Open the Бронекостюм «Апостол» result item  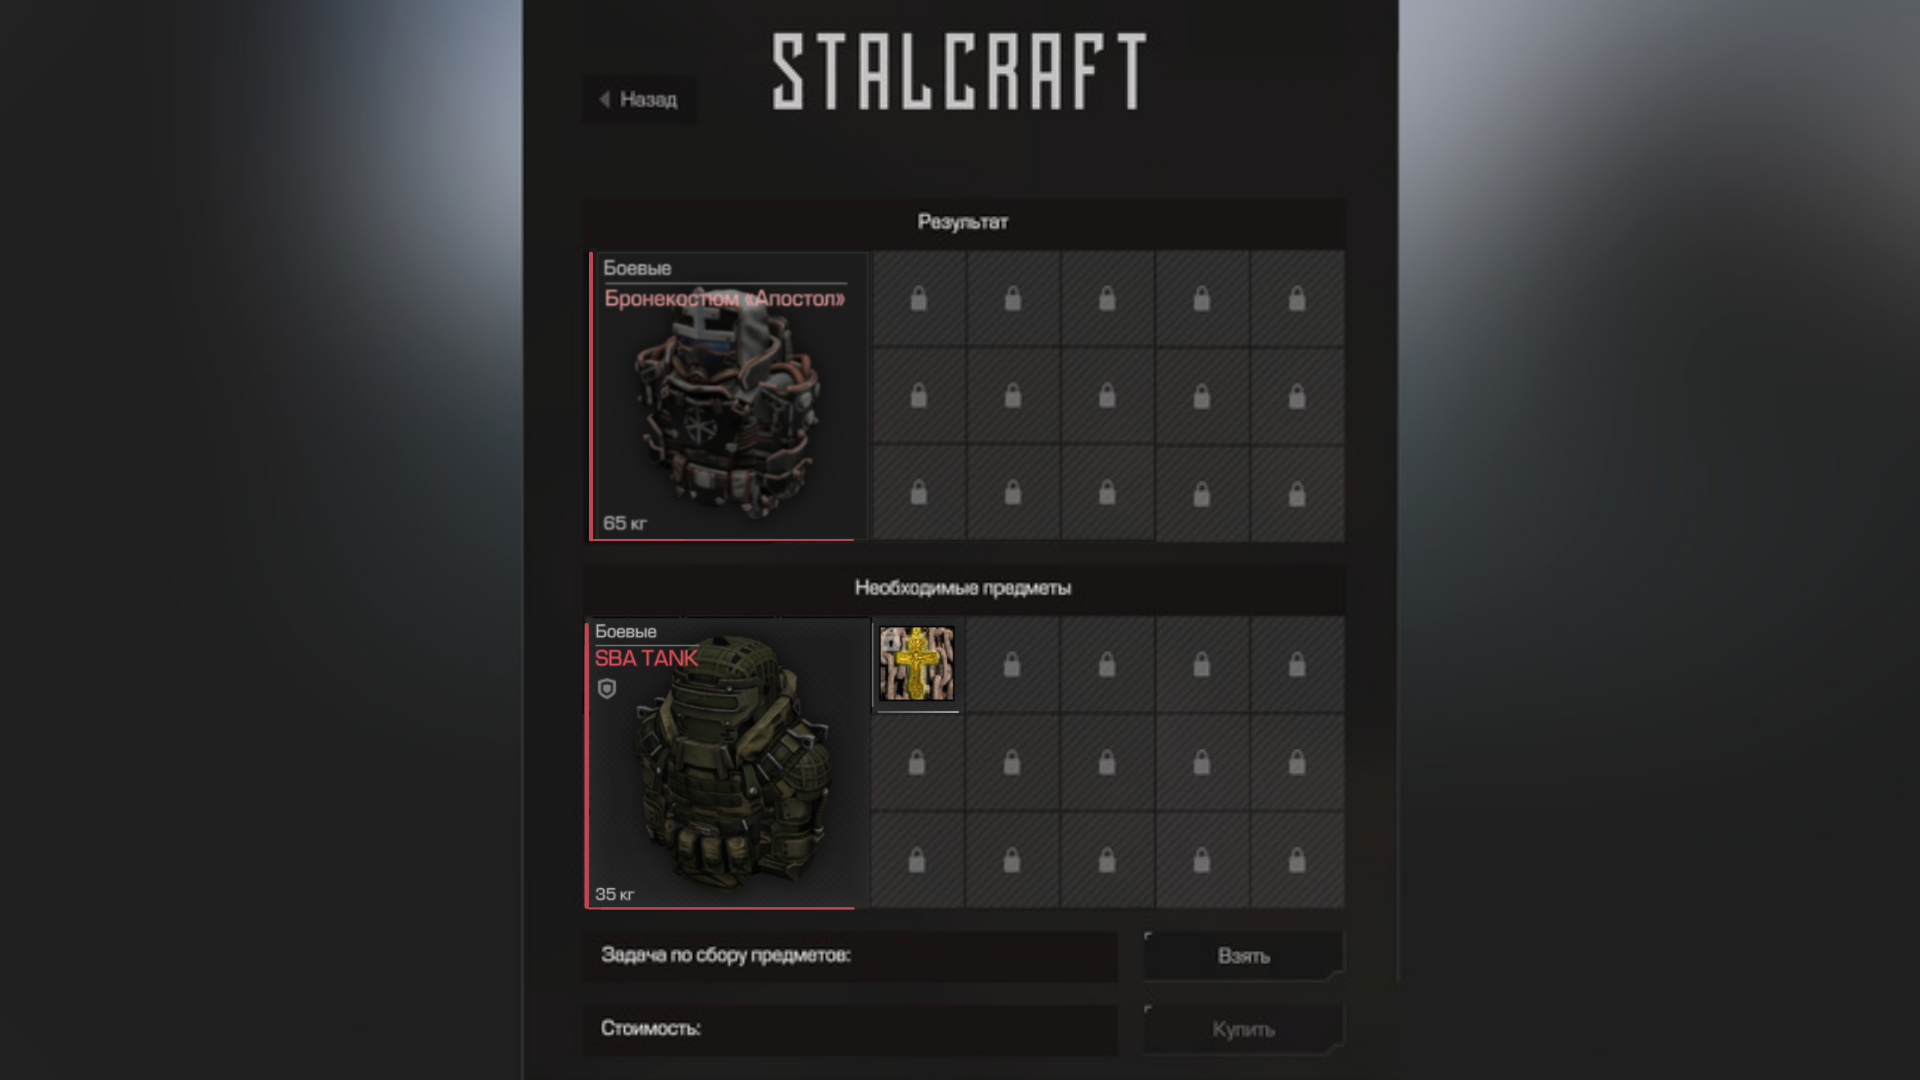728,396
